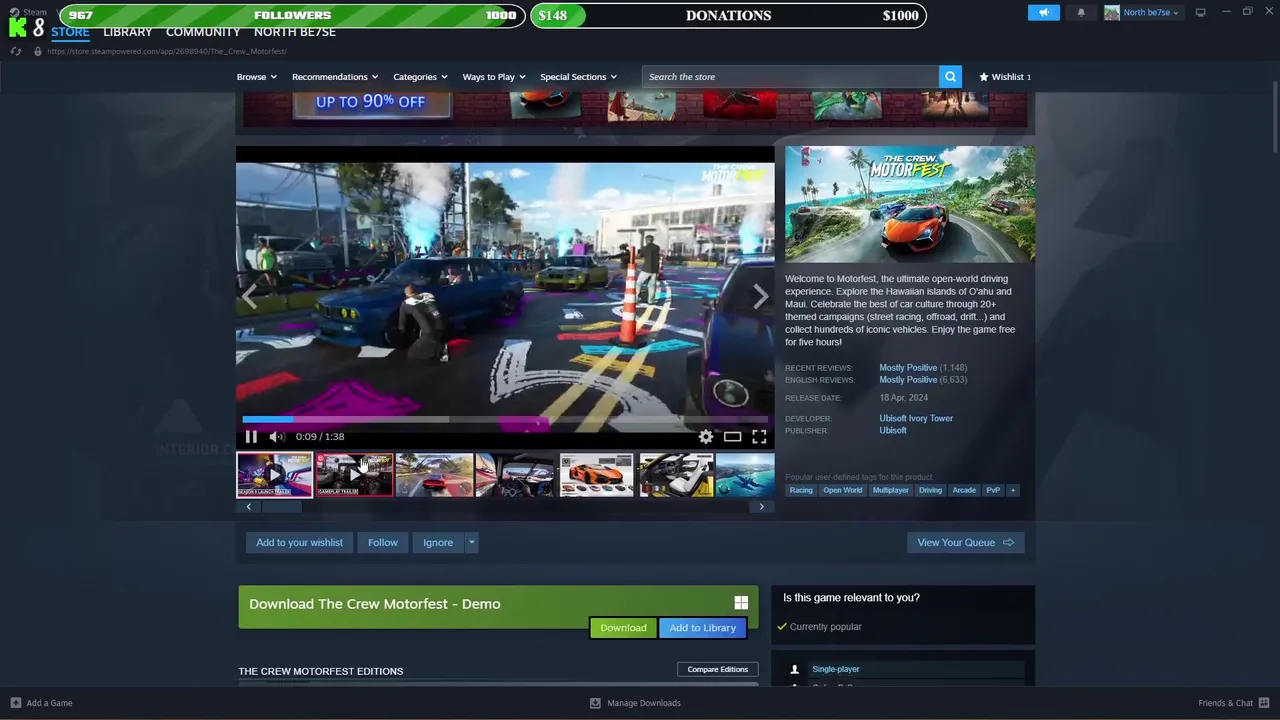Expand the Special Sections menu

tap(578, 77)
